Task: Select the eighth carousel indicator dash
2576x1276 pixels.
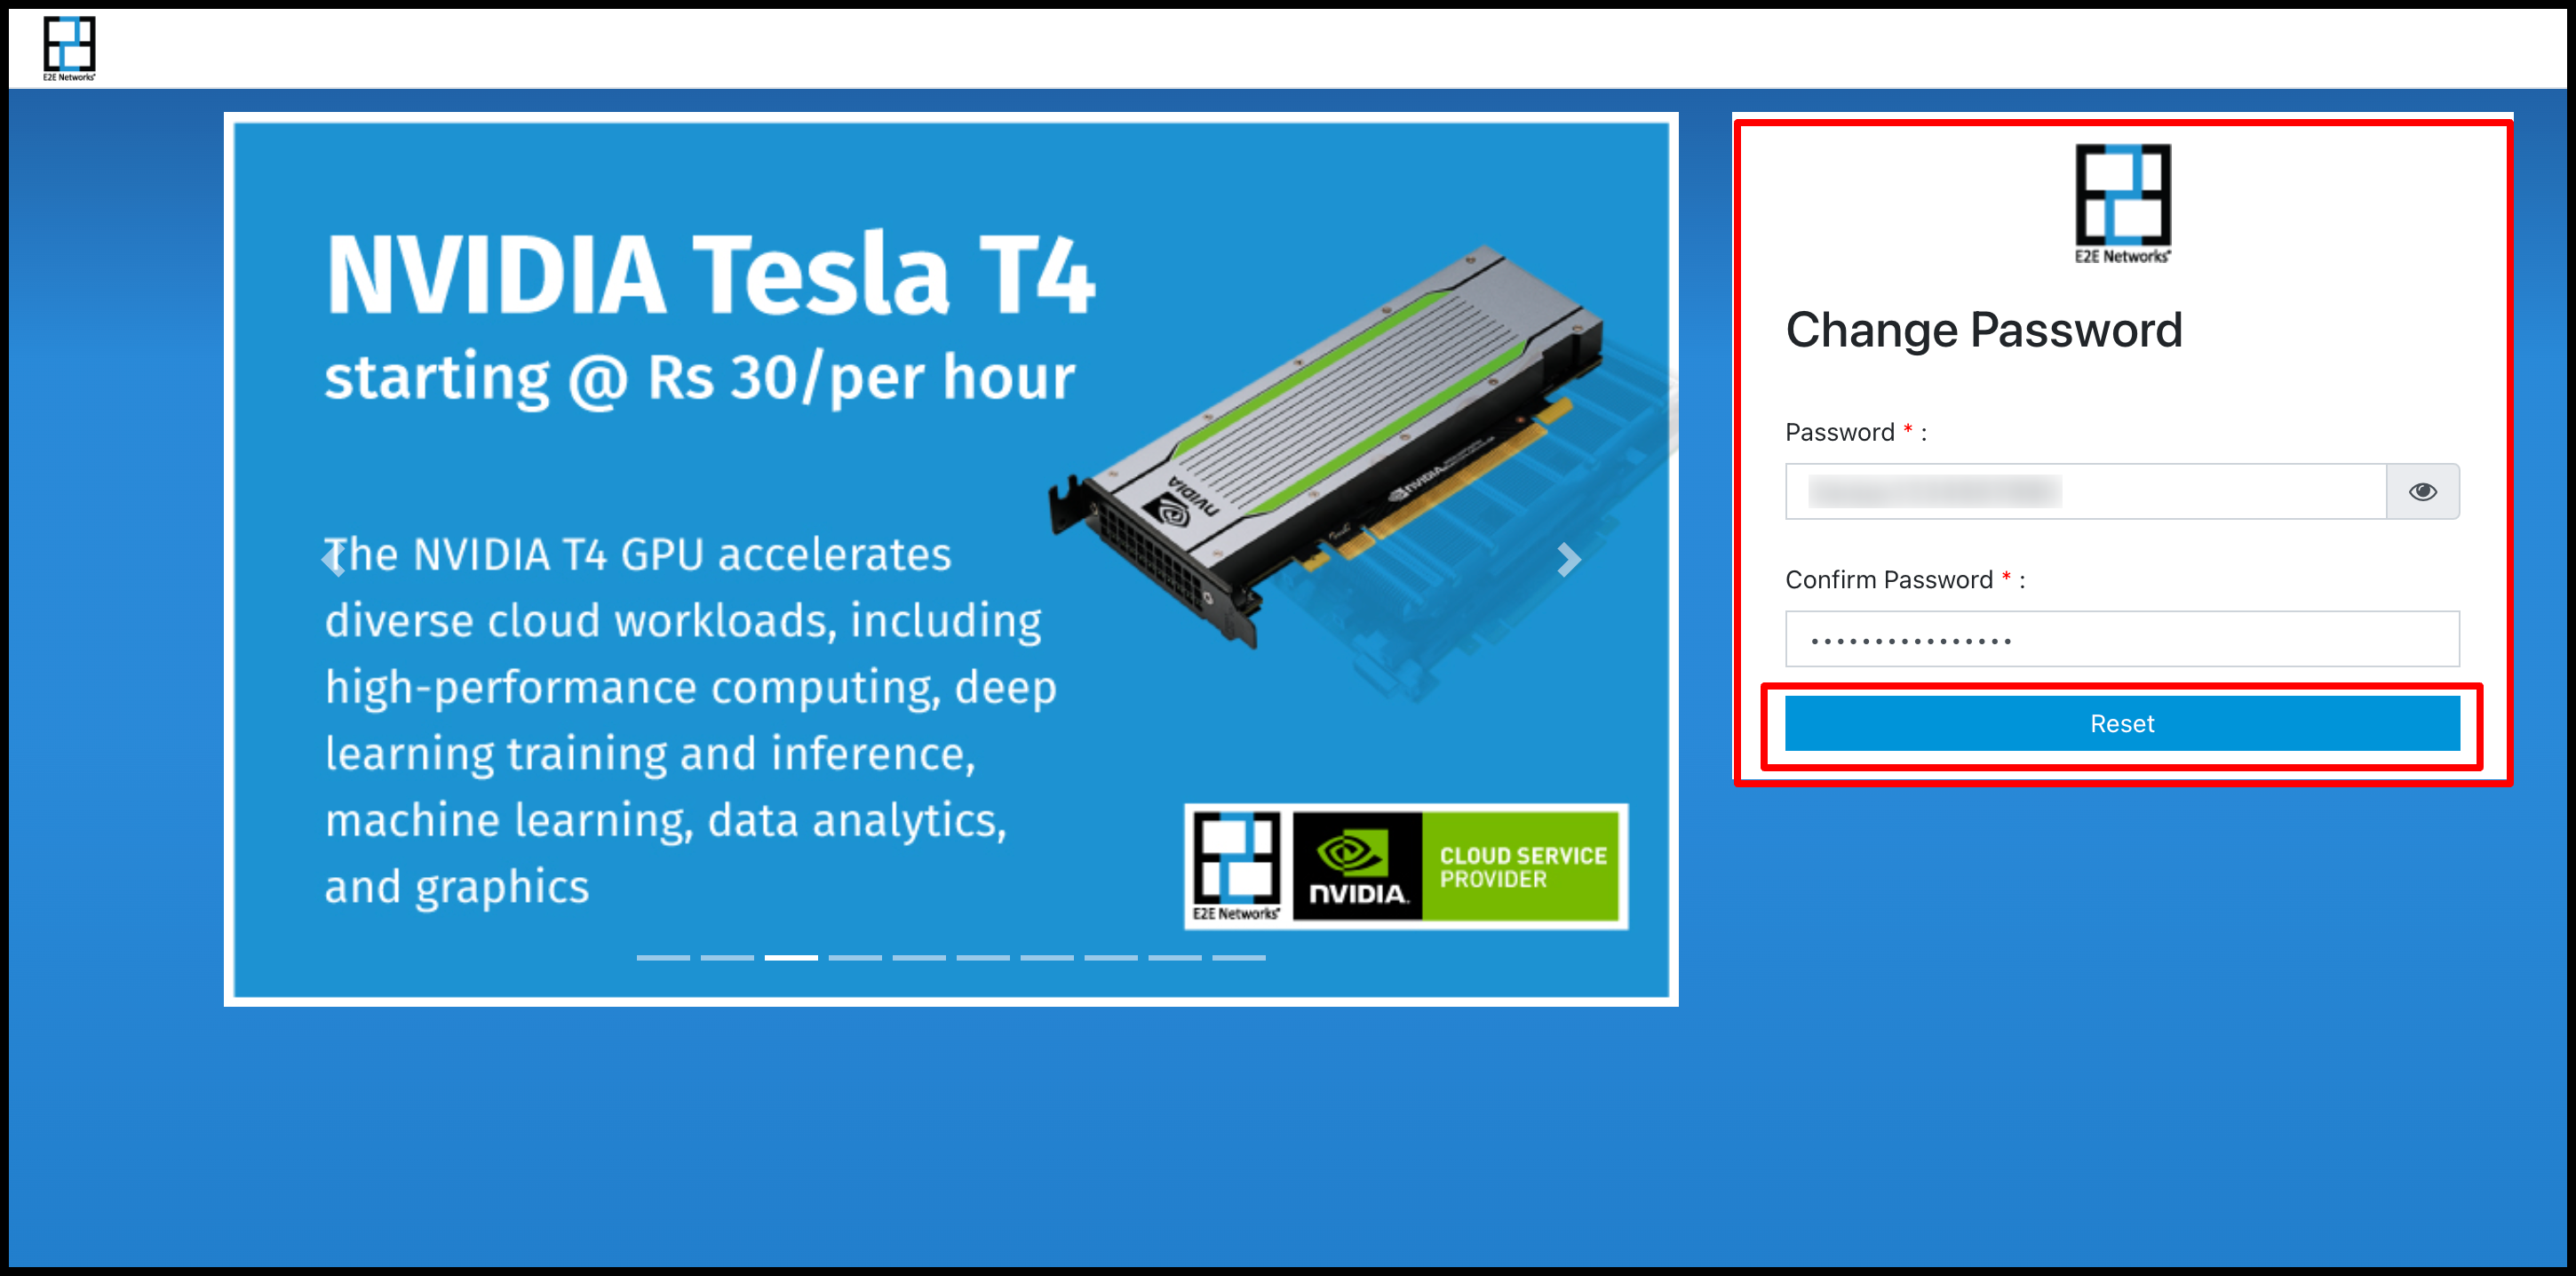Action: [1111, 957]
